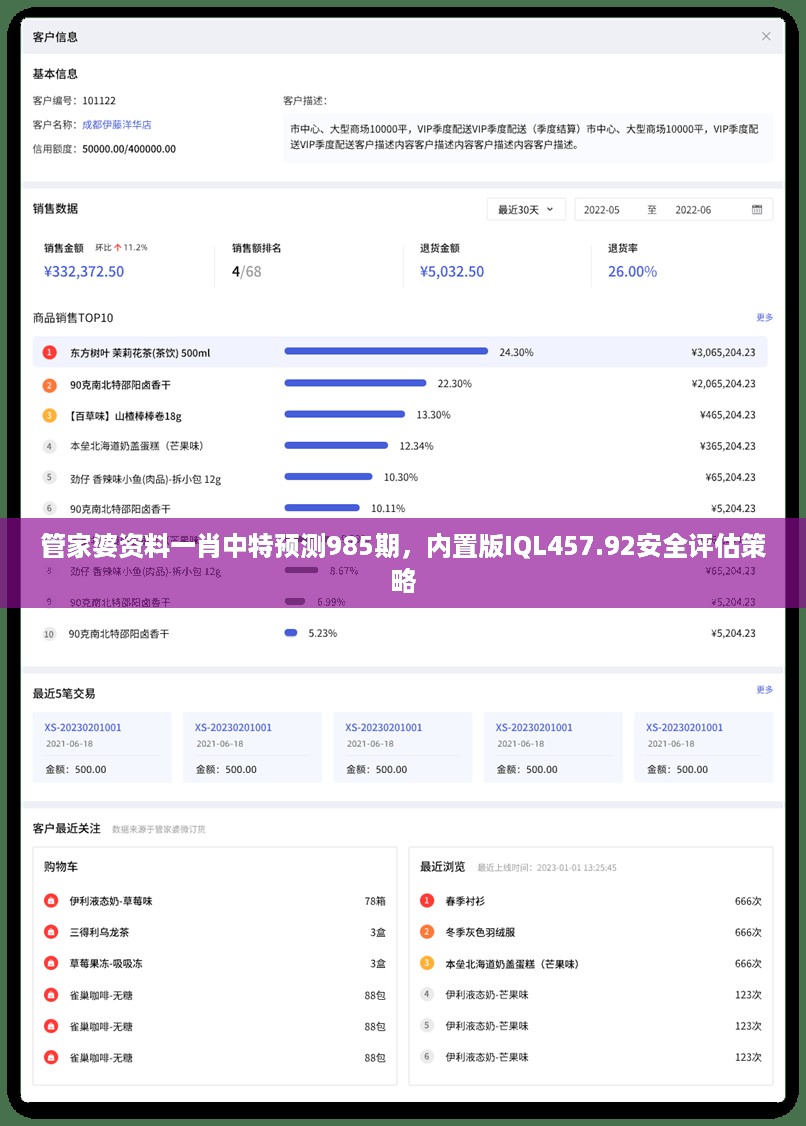Select the red icon beside 草莓果冻-吸吸冻
806x1126 pixels.
click(51, 964)
